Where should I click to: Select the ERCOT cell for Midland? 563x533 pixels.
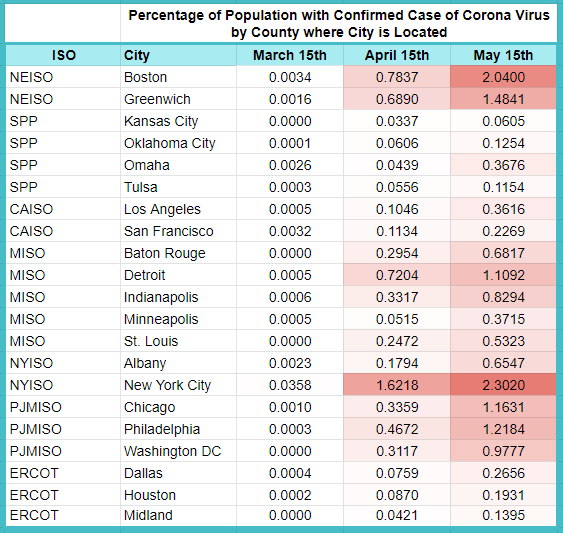(63, 515)
